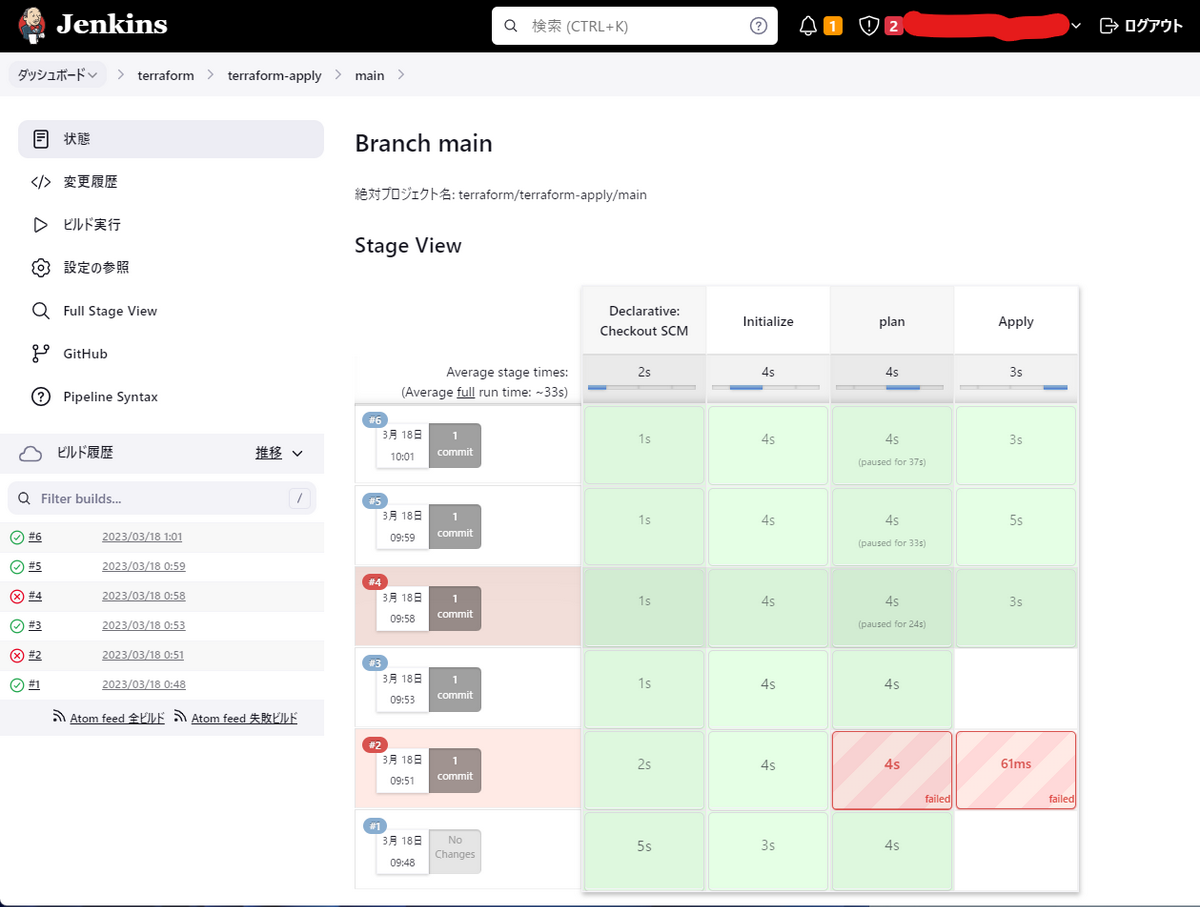This screenshot has height=907, width=1200.
Task: Click the 状態 document icon
Action: (41, 139)
